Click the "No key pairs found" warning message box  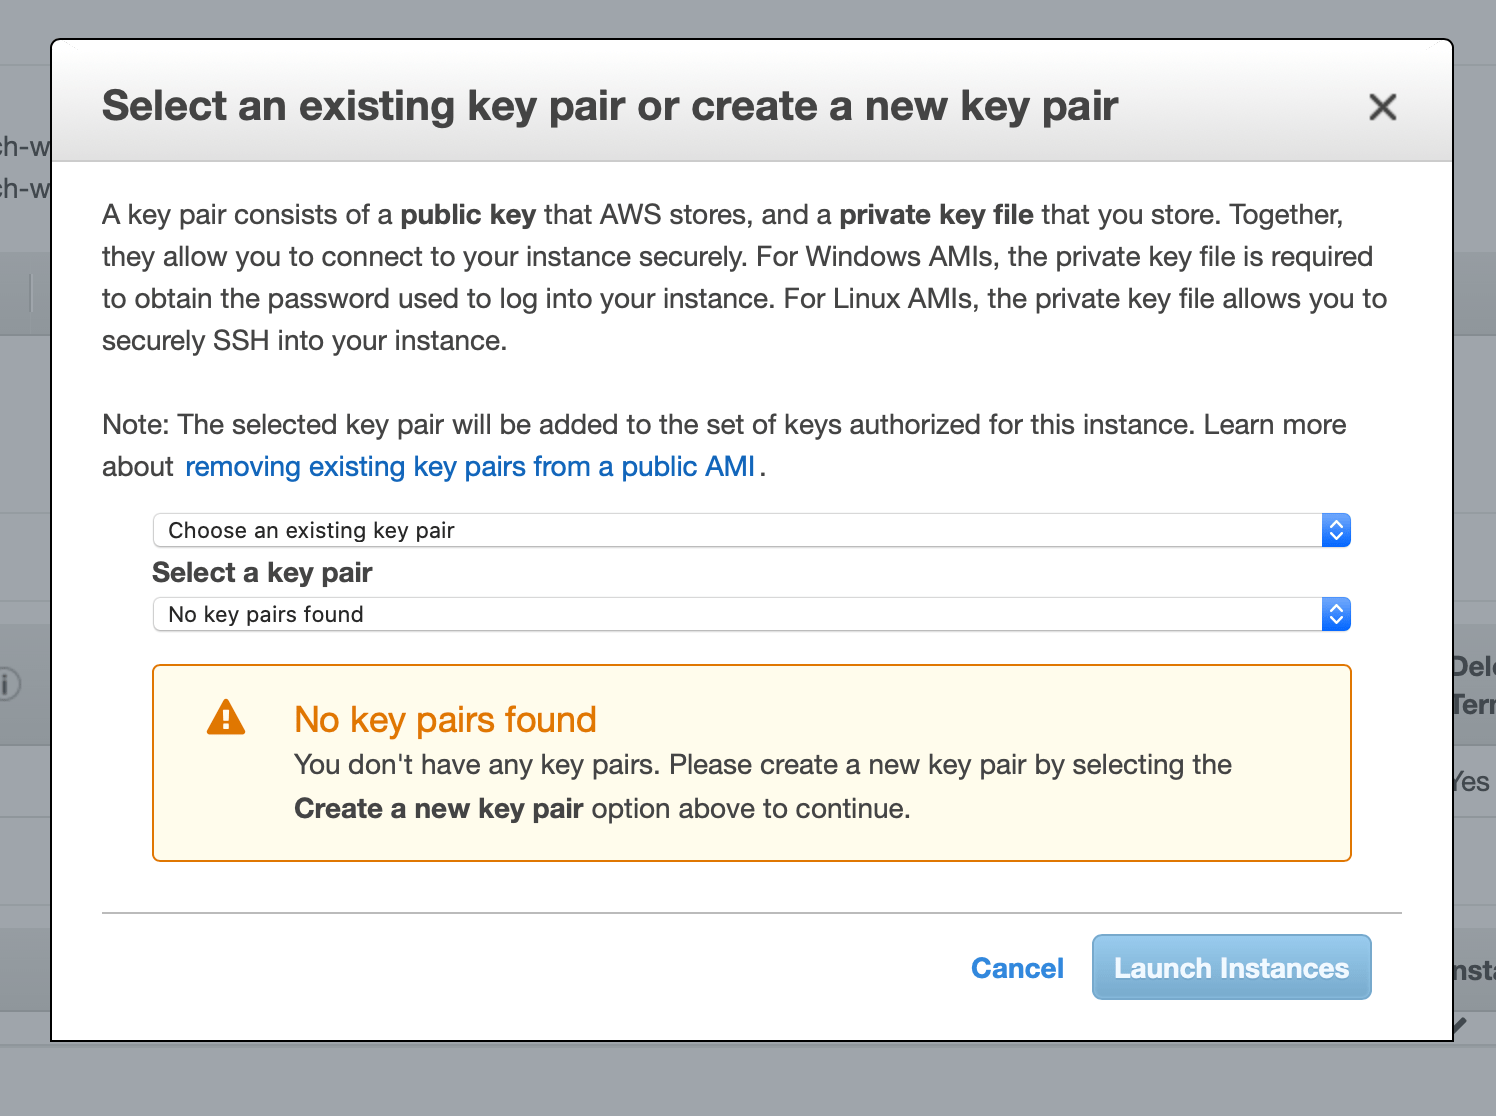click(x=750, y=762)
